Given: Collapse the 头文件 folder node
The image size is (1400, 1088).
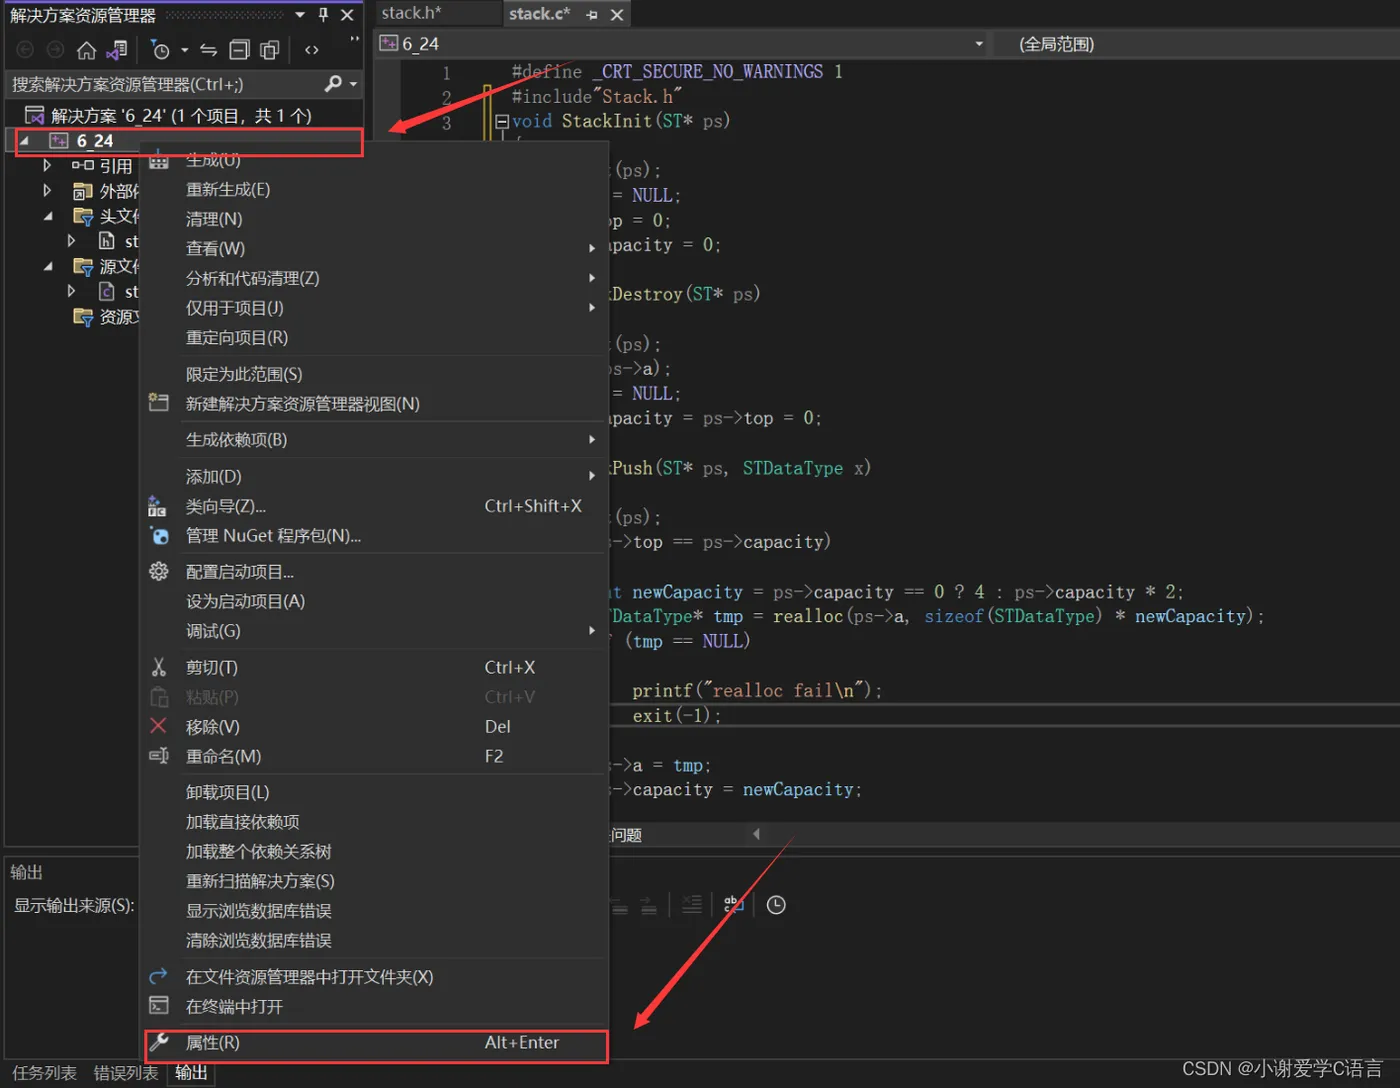Looking at the screenshot, I should pos(48,216).
